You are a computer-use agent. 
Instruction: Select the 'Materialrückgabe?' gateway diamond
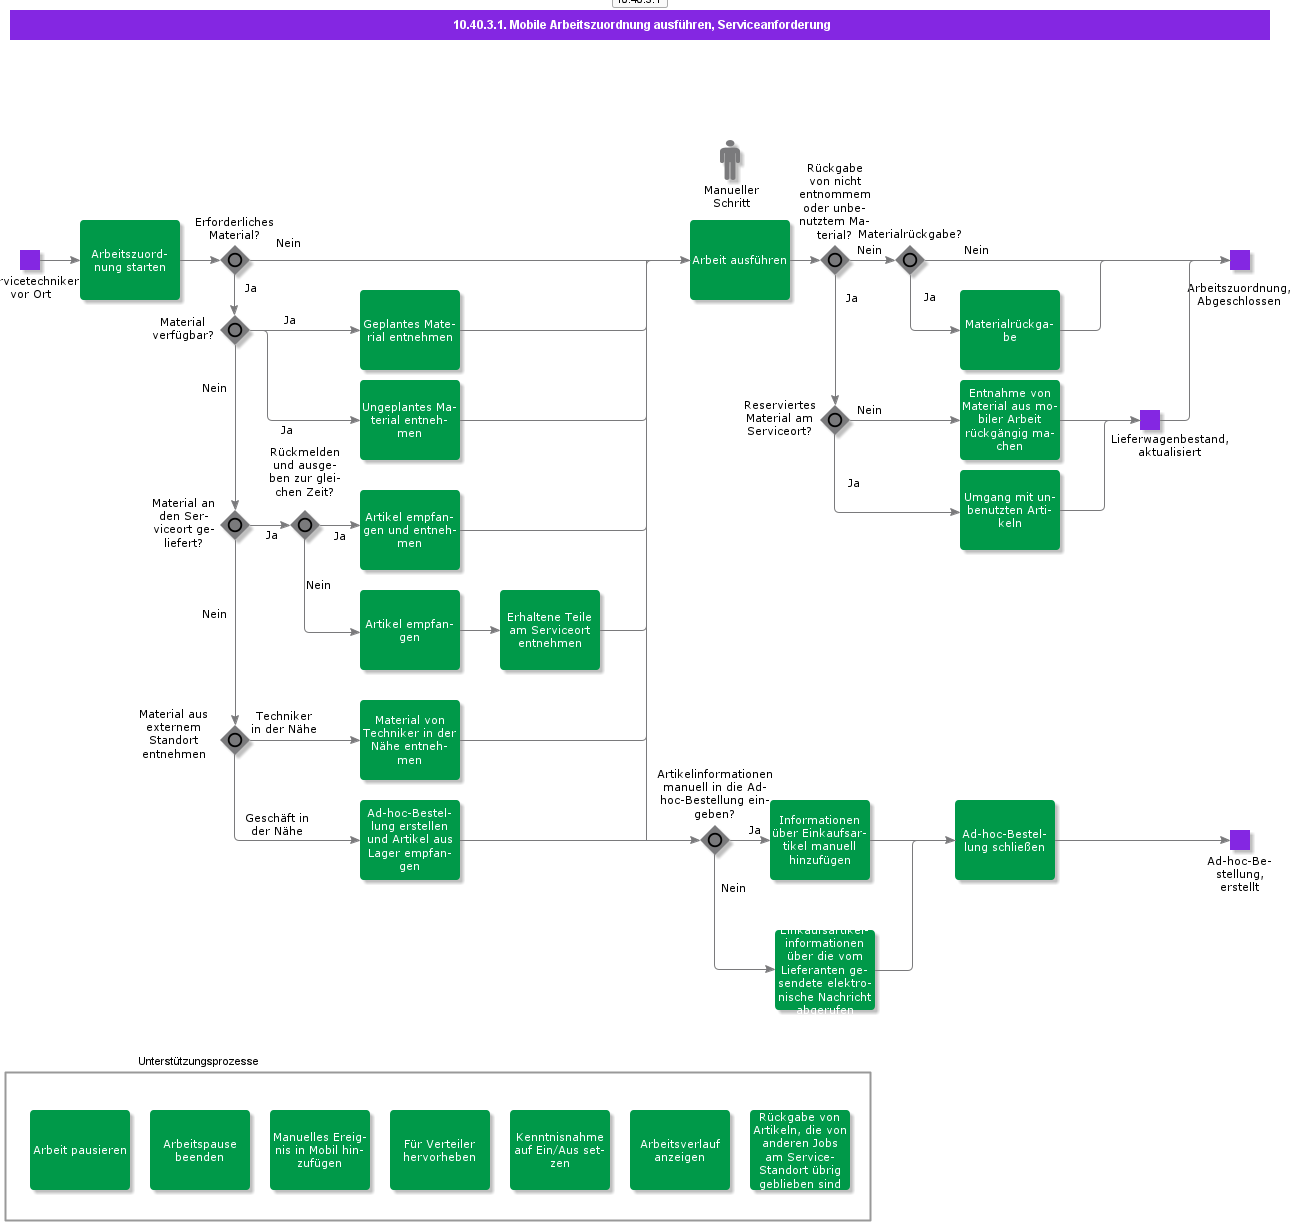[910, 260]
